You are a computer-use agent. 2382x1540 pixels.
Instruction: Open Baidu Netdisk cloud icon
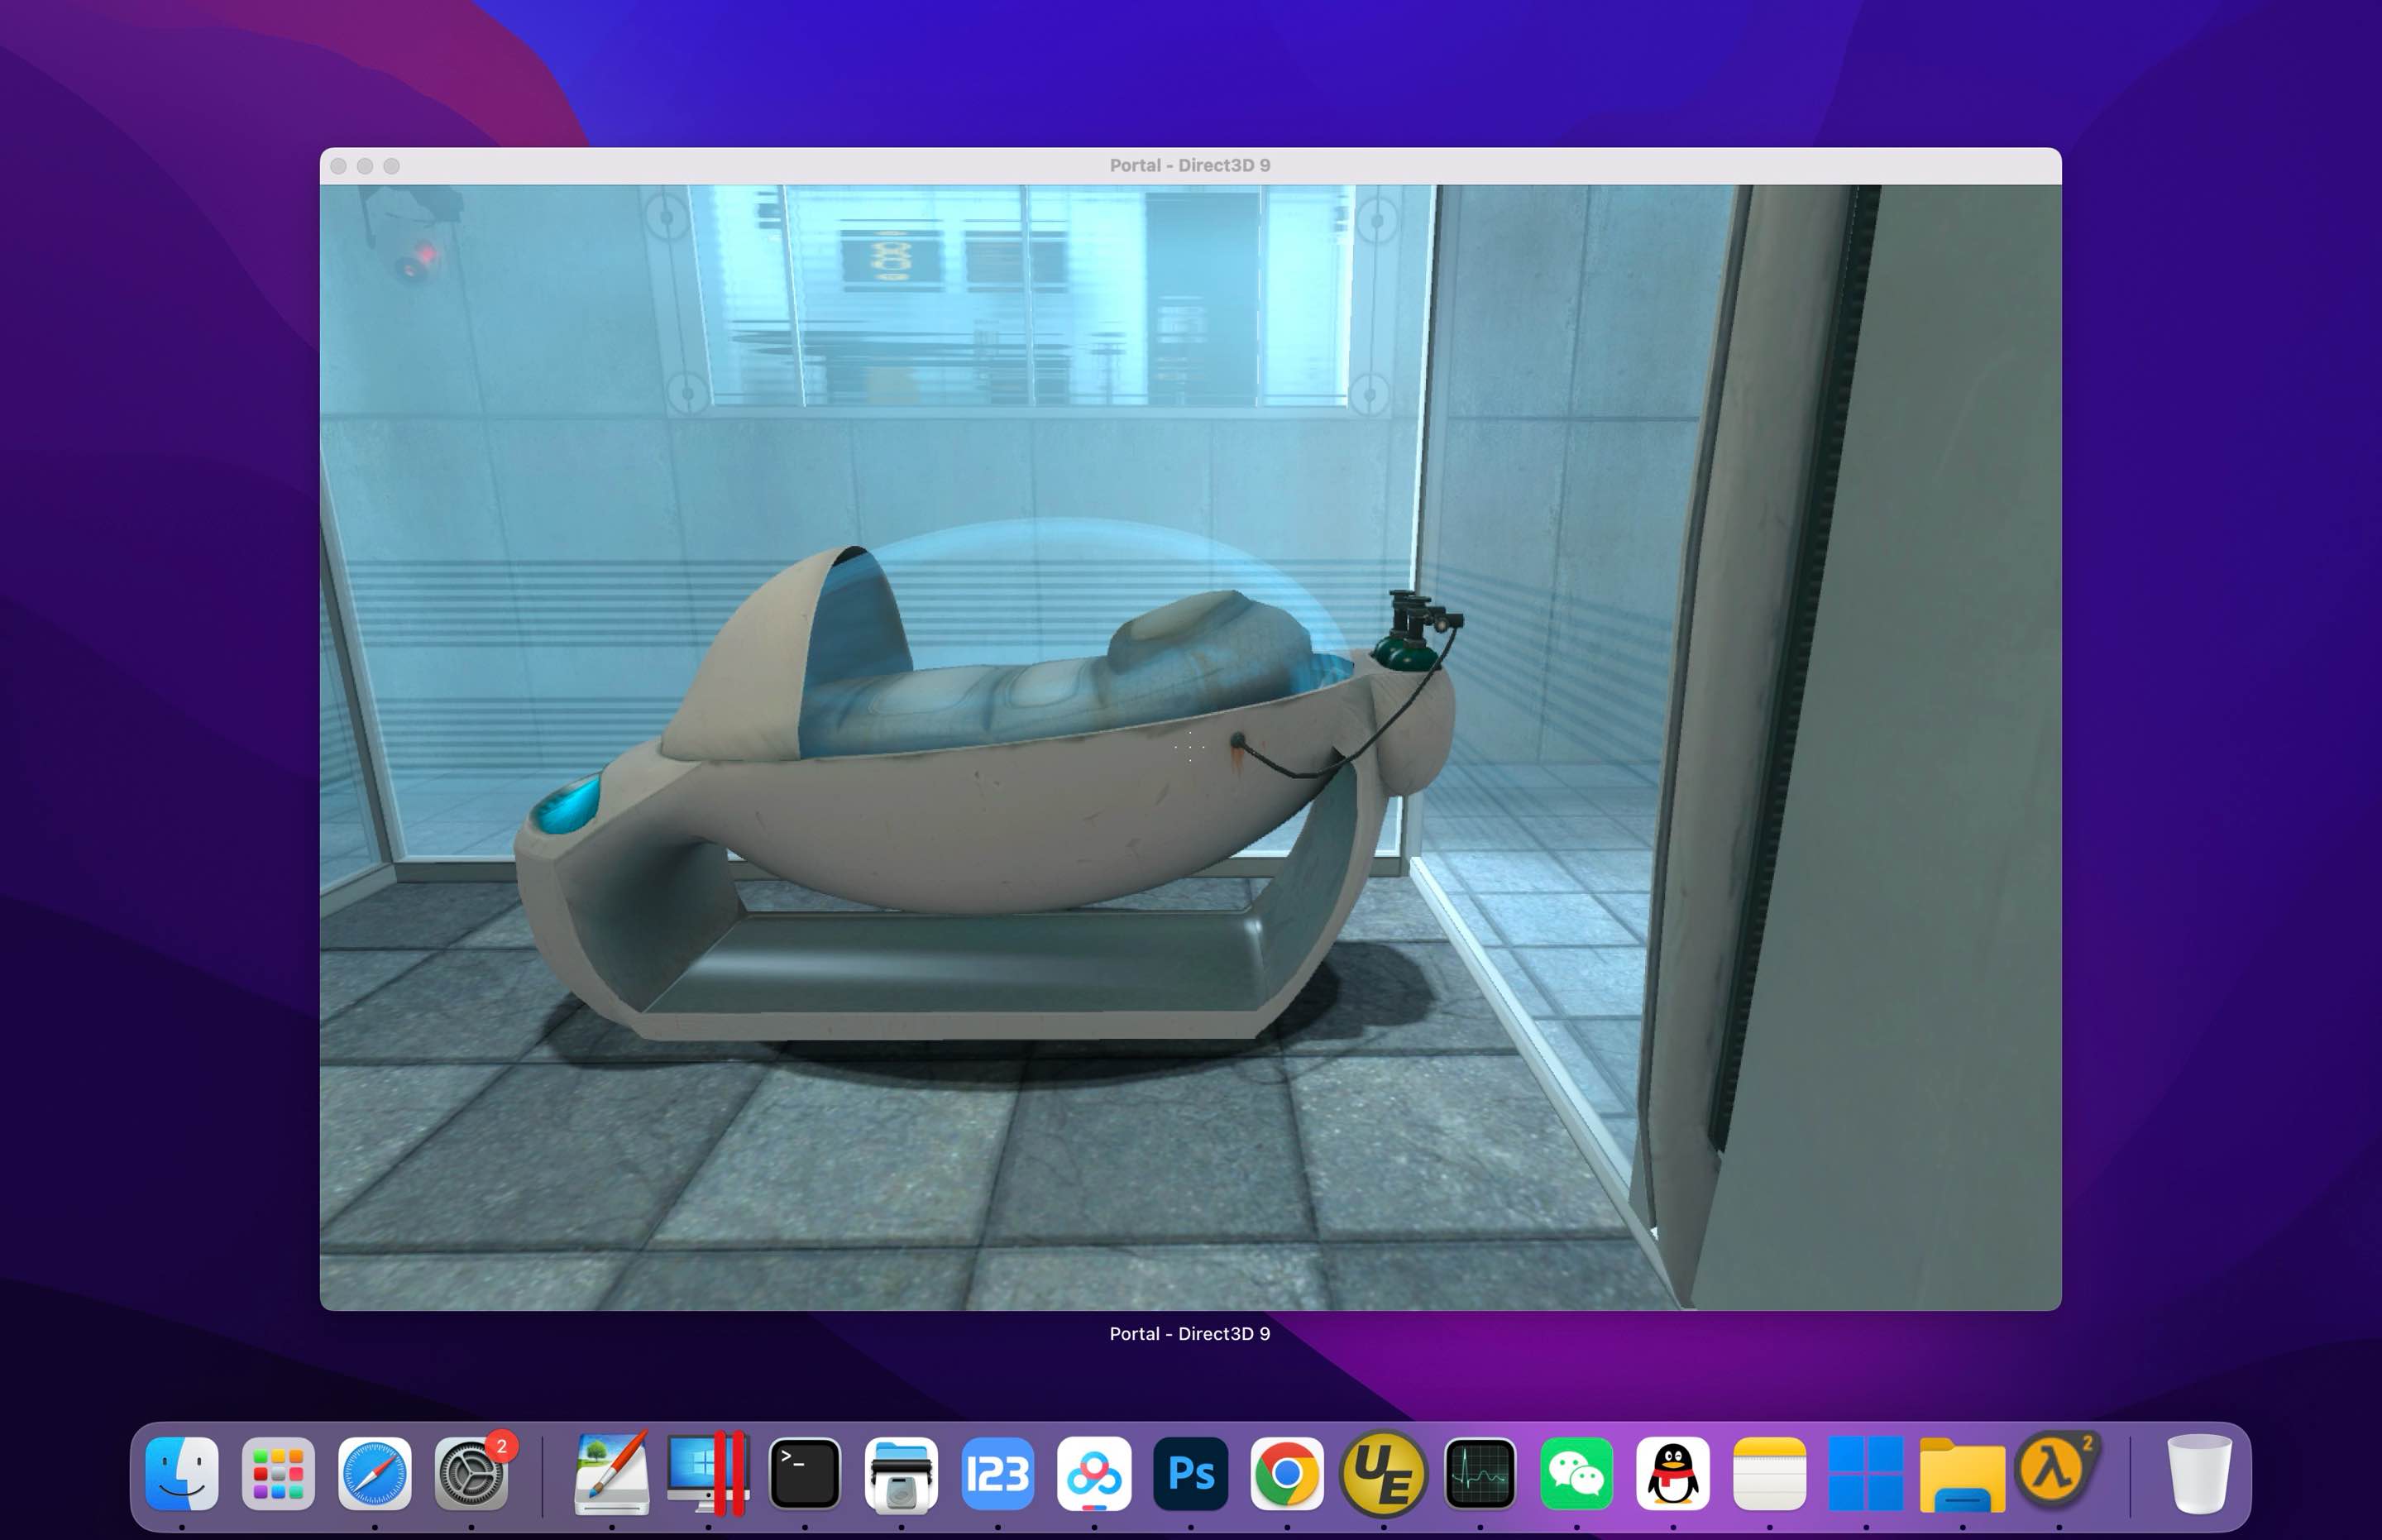[x=1094, y=1474]
